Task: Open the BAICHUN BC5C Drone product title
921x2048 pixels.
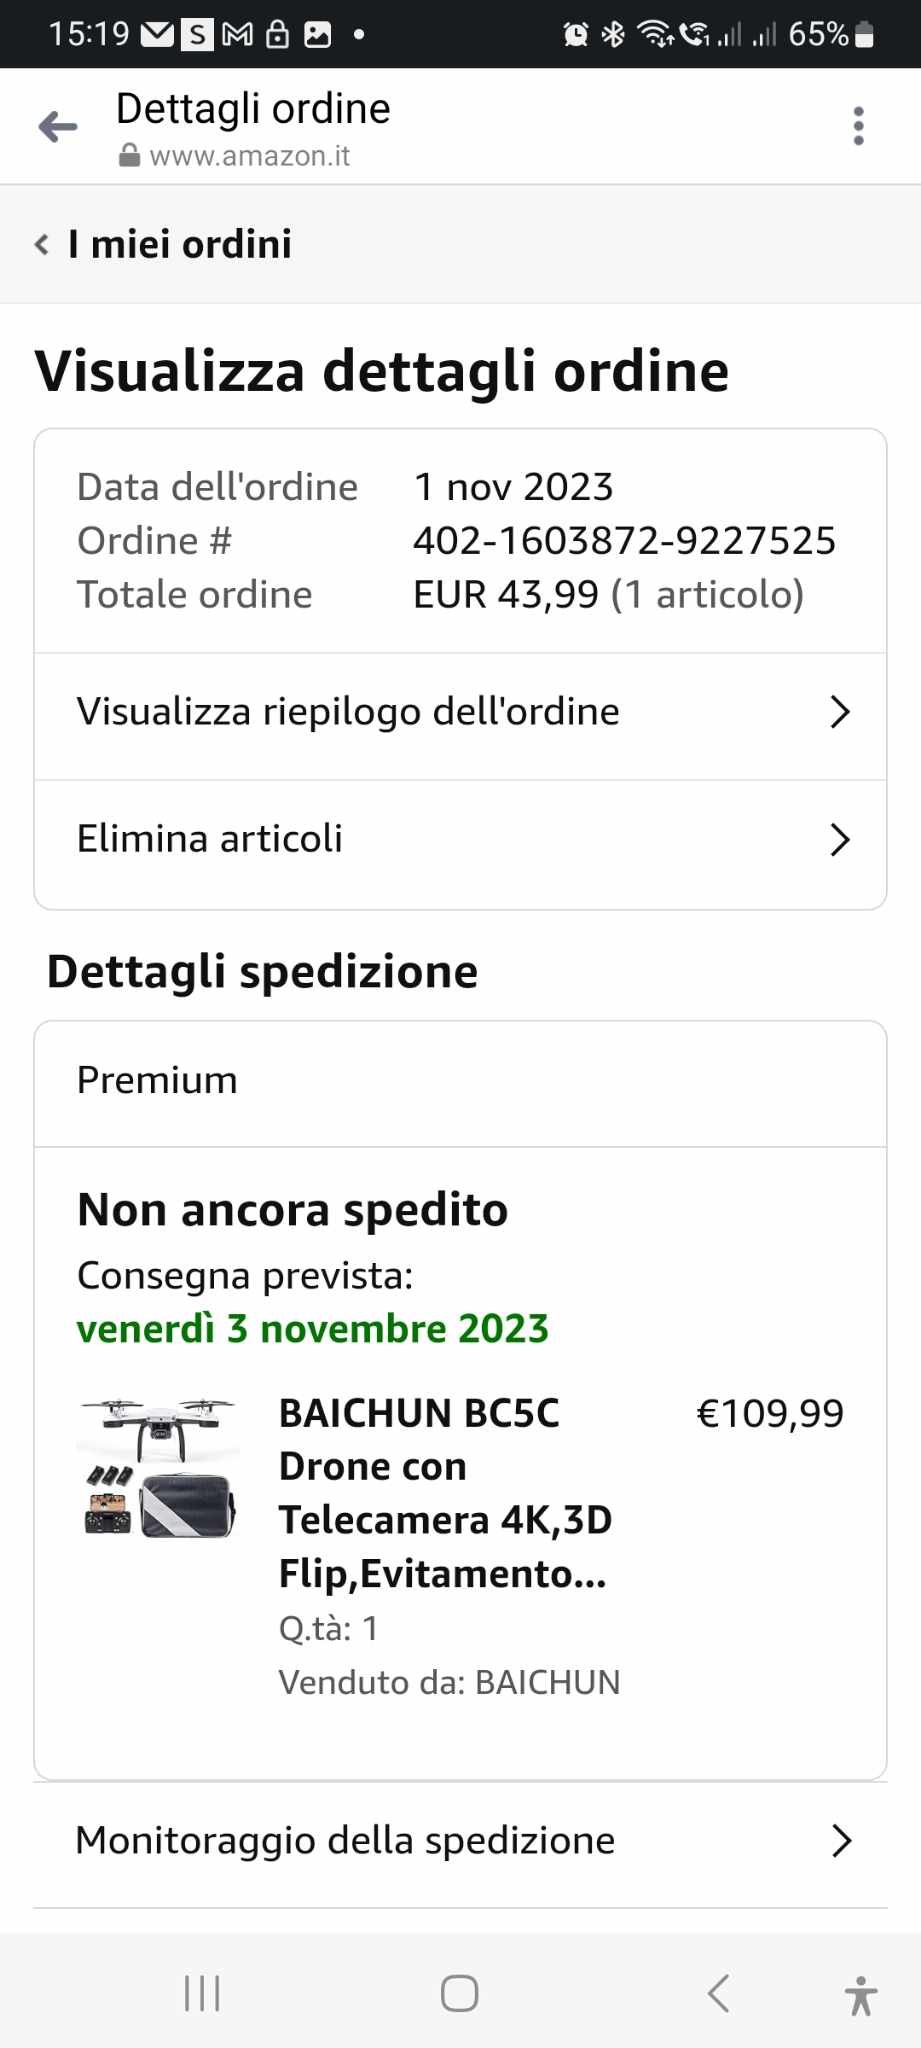Action: 446,1493
